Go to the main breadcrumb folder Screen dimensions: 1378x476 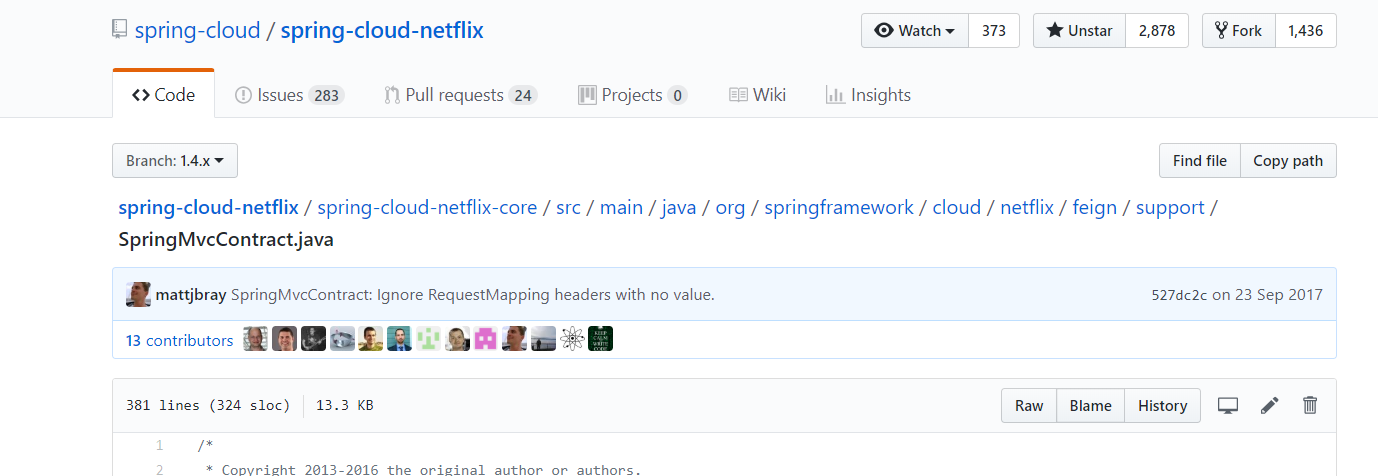pyautogui.click(x=621, y=208)
